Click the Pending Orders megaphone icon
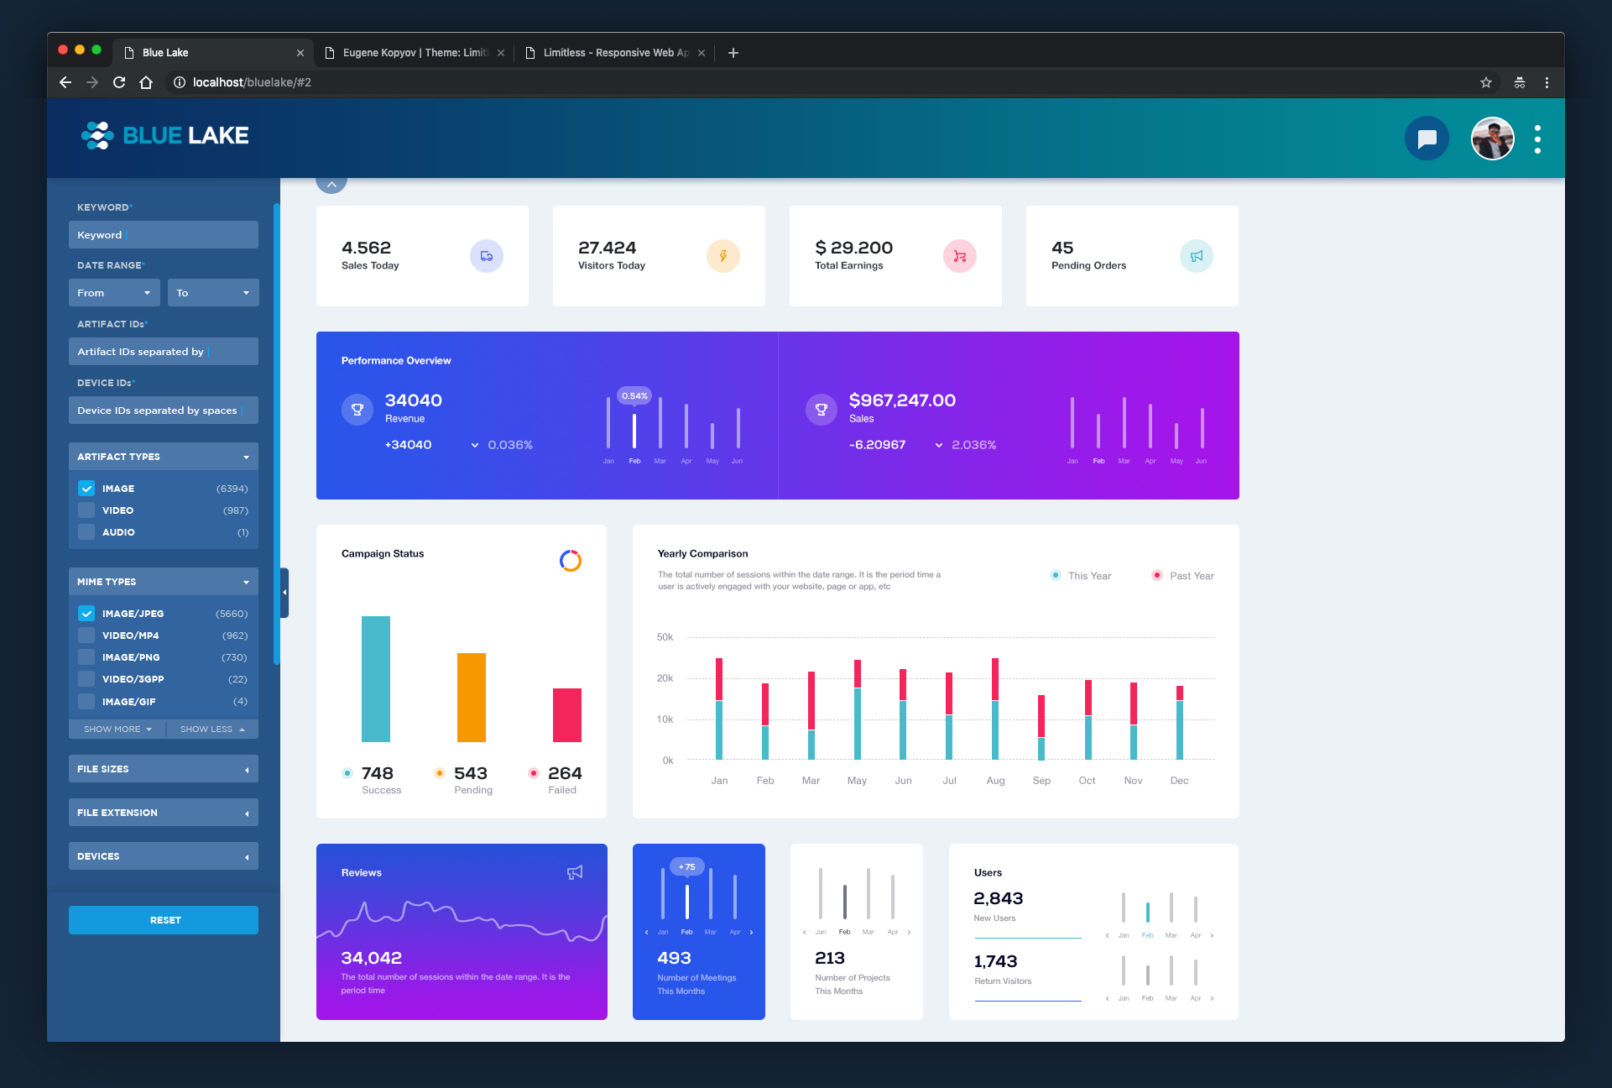The width and height of the screenshot is (1612, 1088). 1196,256
